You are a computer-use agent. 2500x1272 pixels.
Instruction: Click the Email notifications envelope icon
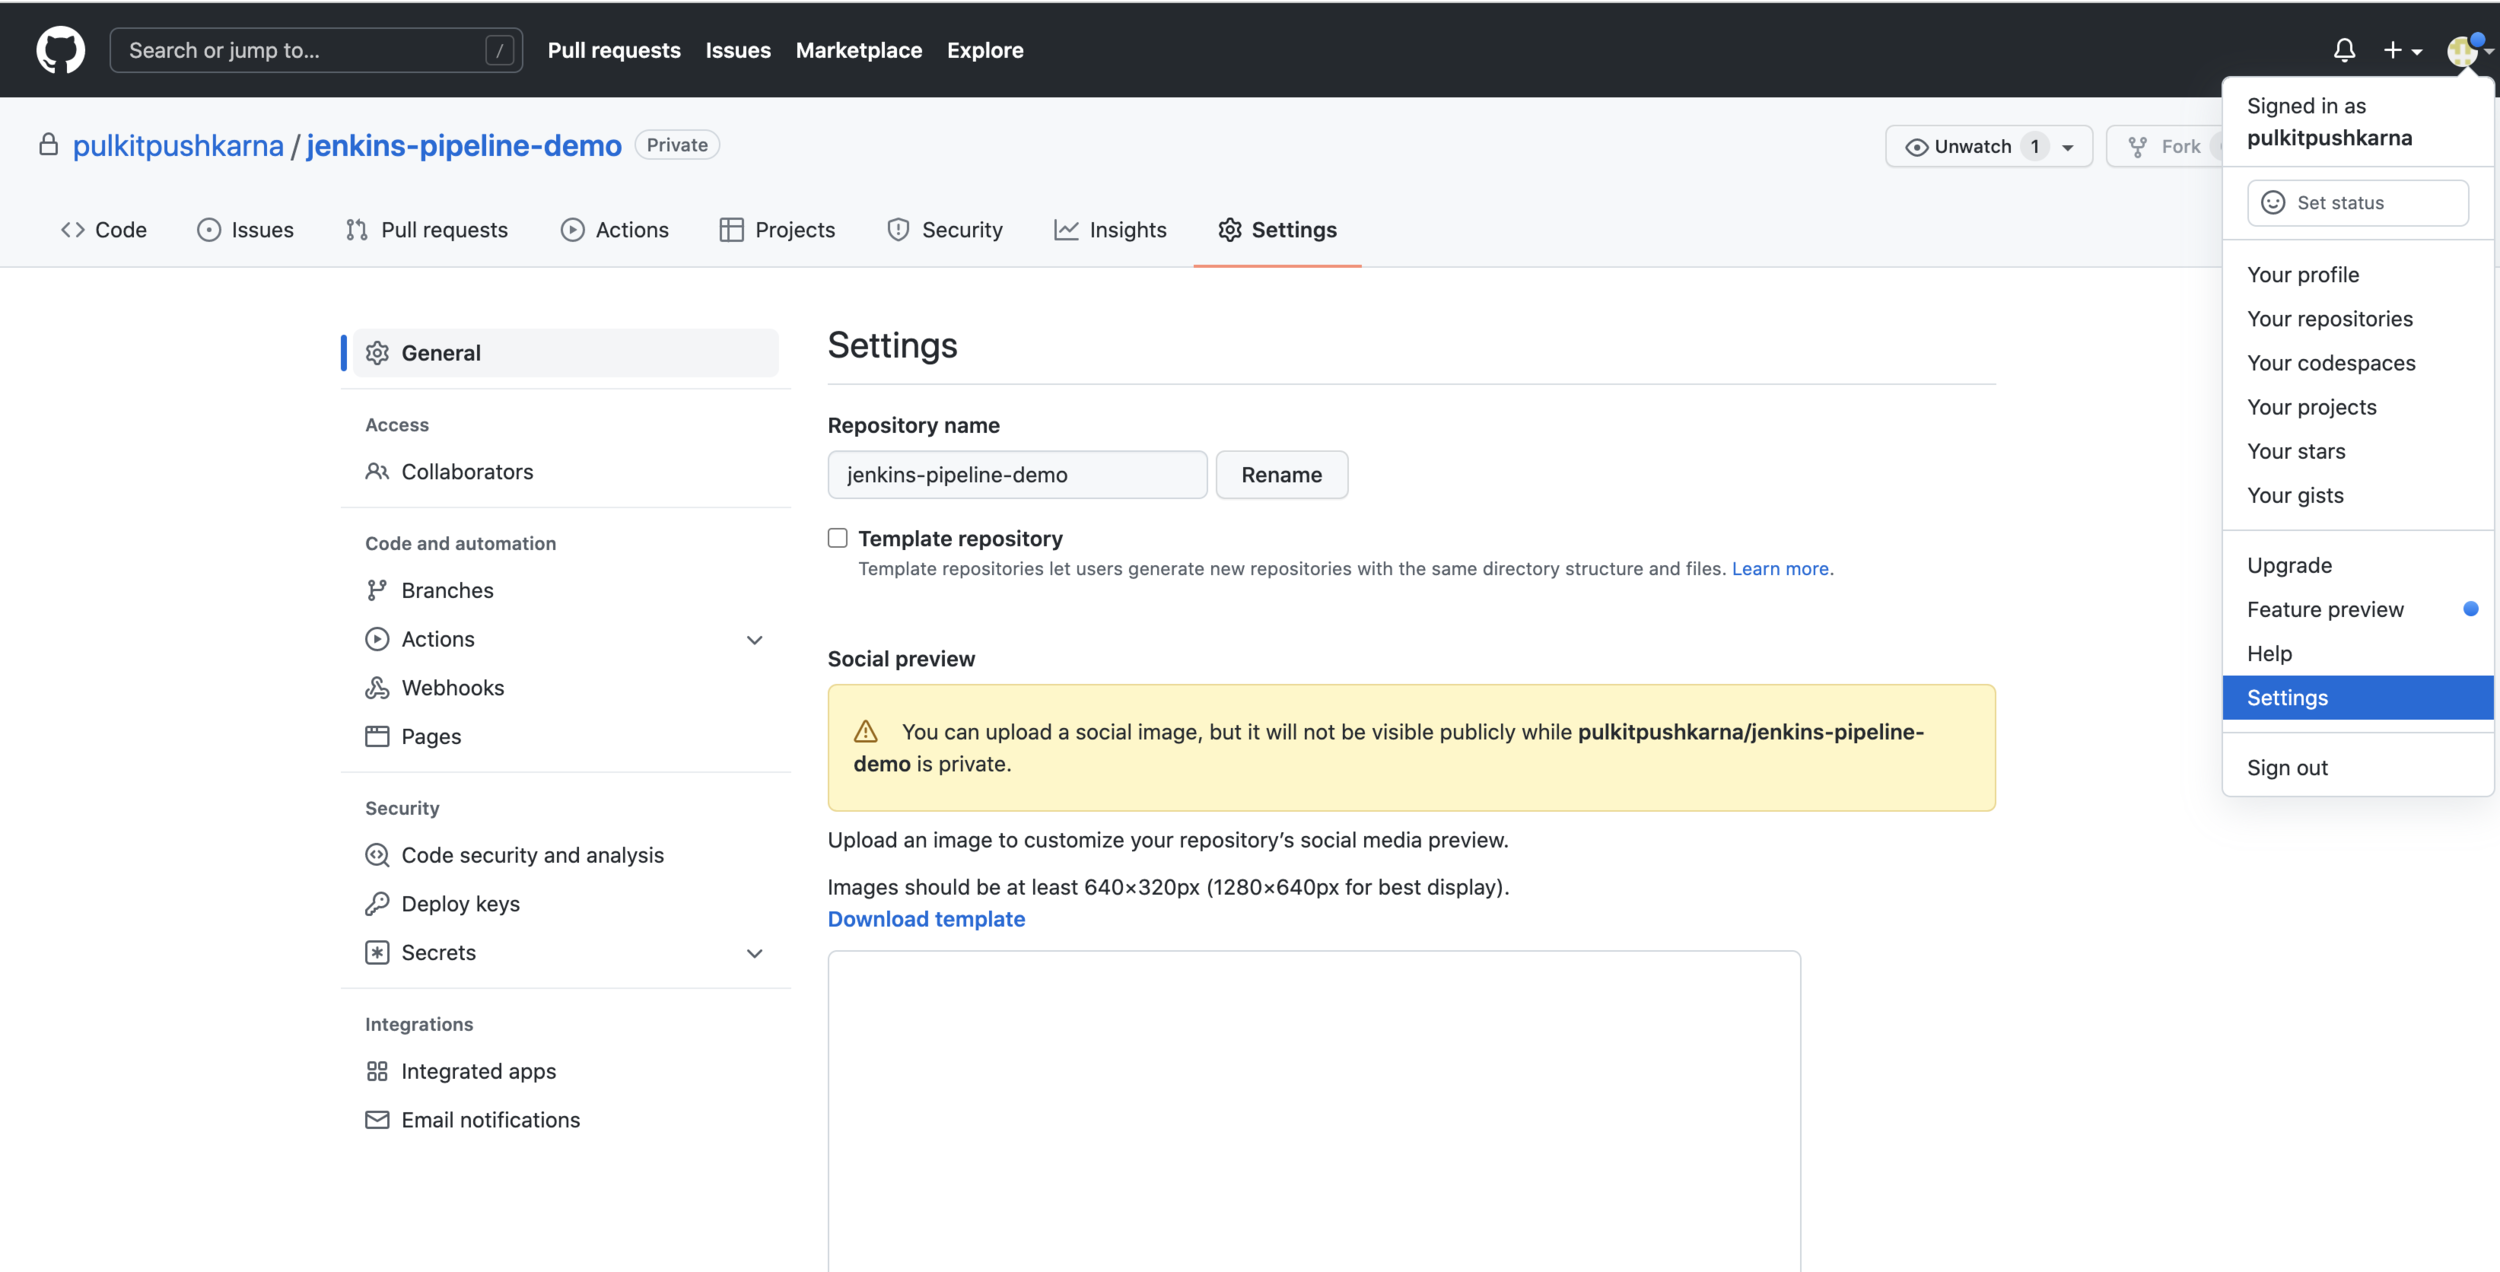coord(377,1120)
